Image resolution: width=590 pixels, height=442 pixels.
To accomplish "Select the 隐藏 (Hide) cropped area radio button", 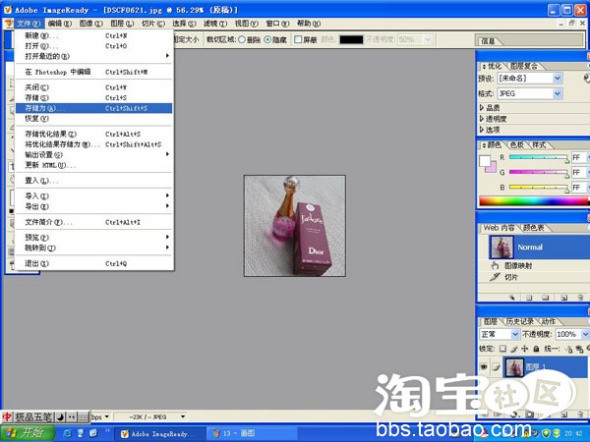I will click(268, 39).
